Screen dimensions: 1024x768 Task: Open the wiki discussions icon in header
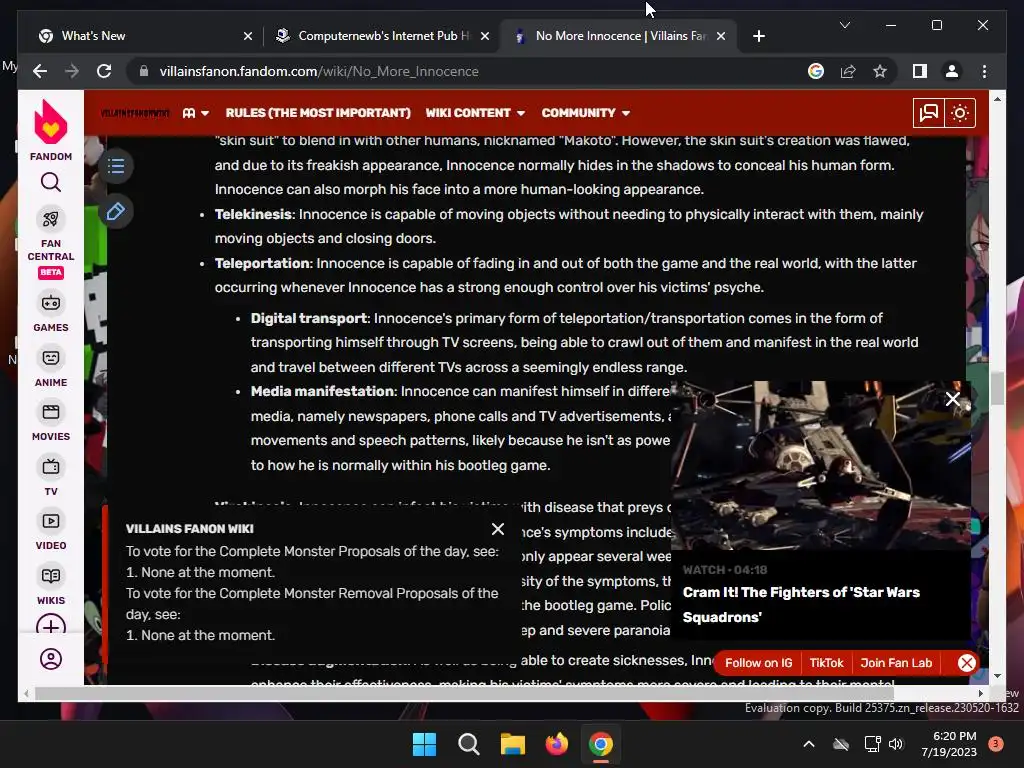pos(929,113)
